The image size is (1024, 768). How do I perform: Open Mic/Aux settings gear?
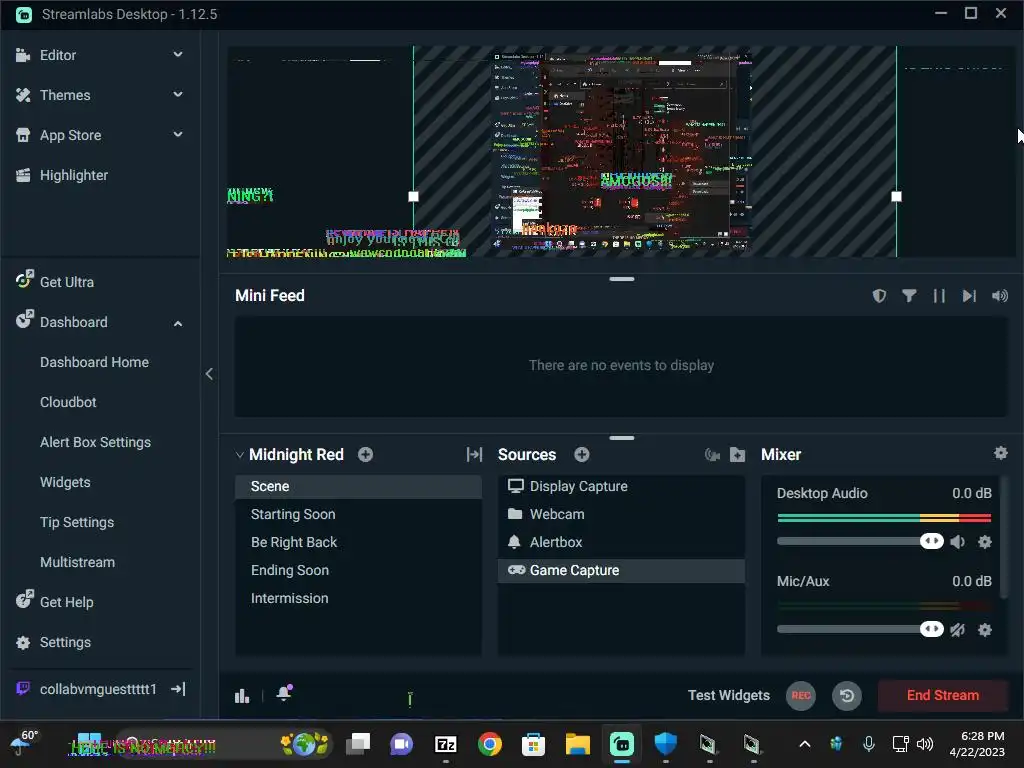985,630
